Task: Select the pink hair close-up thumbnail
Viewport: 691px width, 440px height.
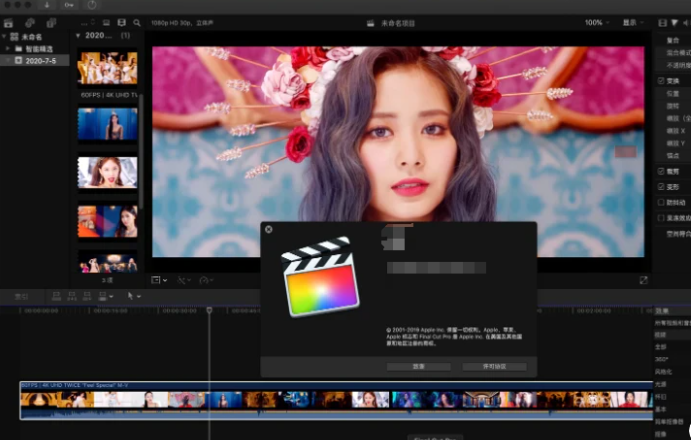Action: 108,172
